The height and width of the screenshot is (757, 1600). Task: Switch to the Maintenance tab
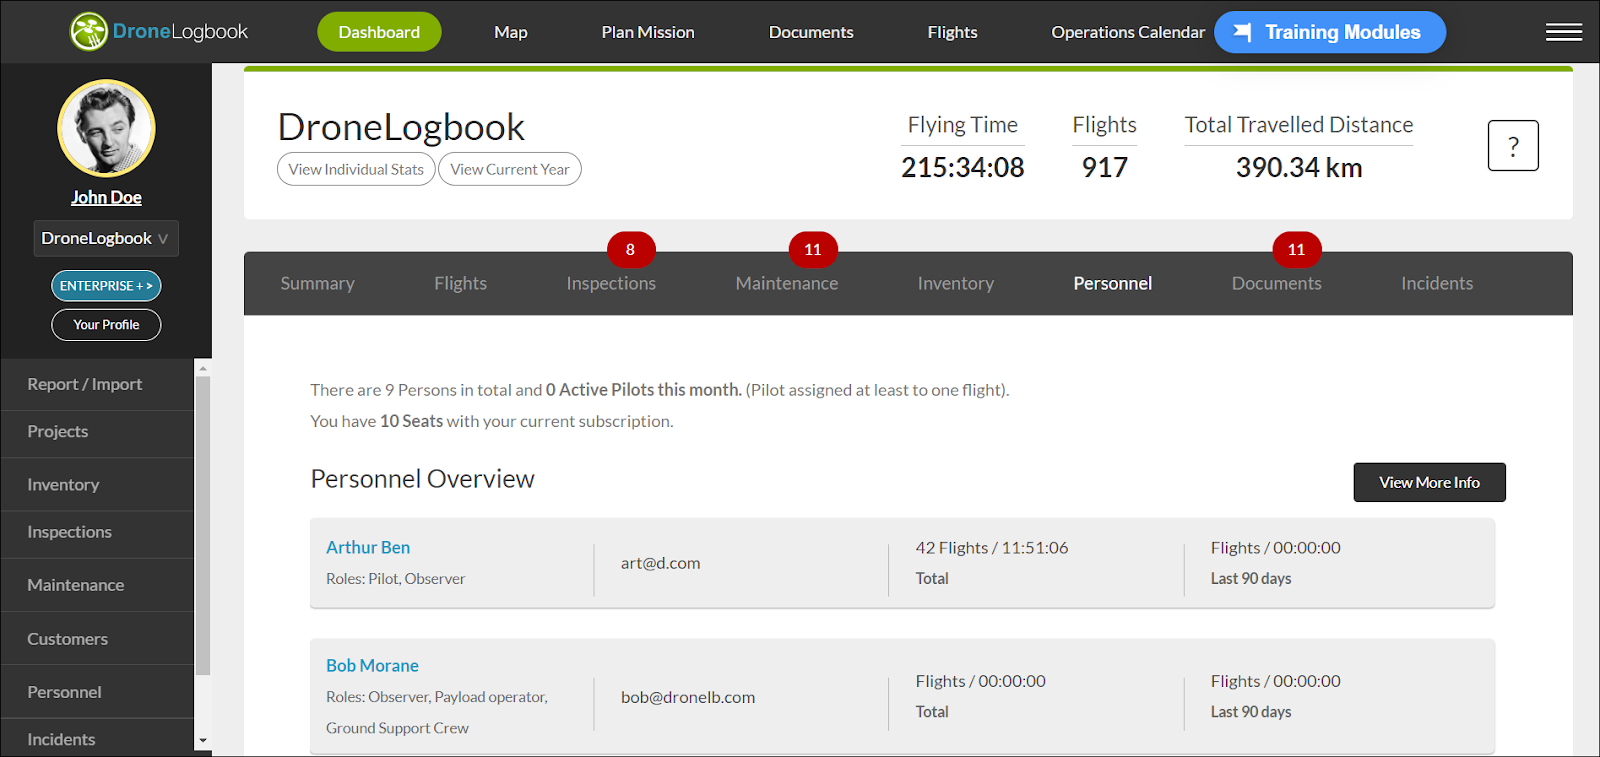click(787, 283)
